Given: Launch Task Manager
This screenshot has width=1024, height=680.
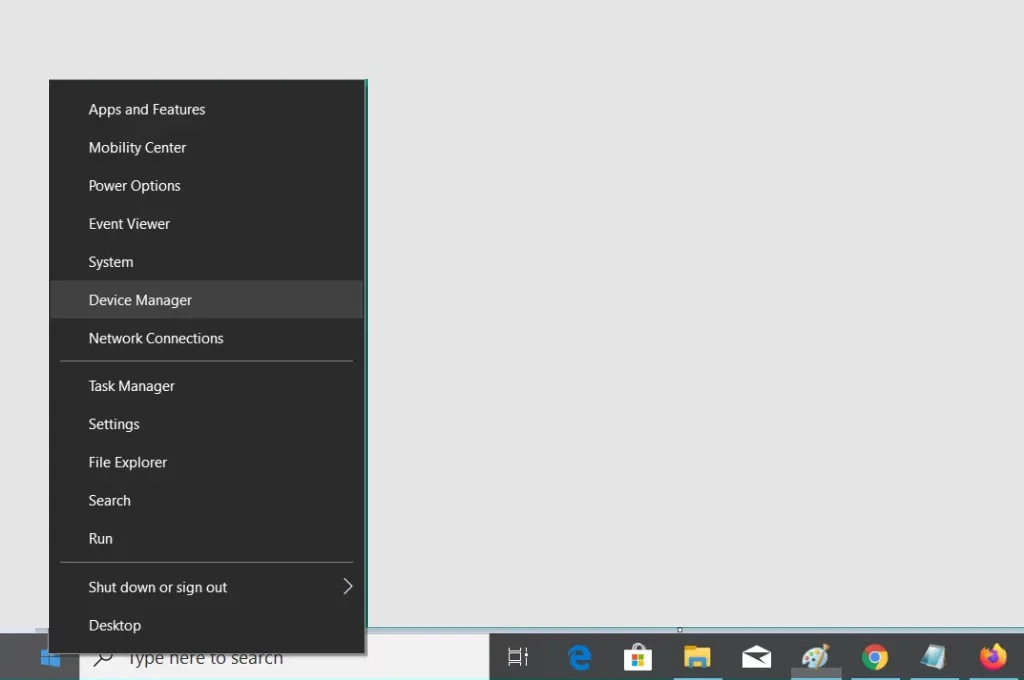Looking at the screenshot, I should pos(206,386).
